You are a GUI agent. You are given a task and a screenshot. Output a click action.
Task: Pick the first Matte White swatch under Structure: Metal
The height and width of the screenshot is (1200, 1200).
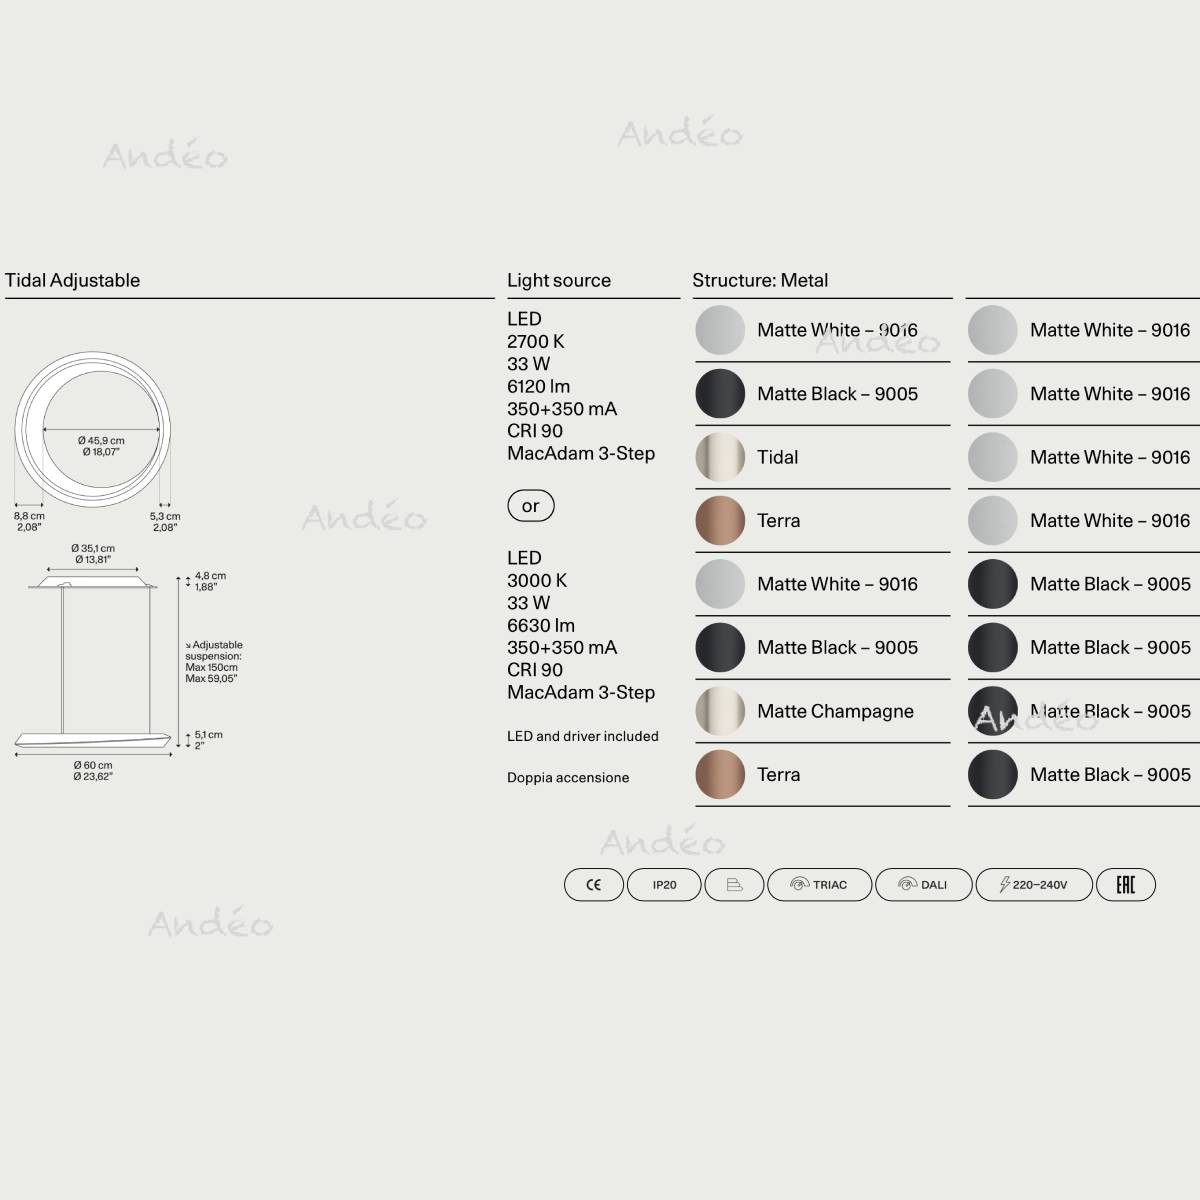[720, 330]
